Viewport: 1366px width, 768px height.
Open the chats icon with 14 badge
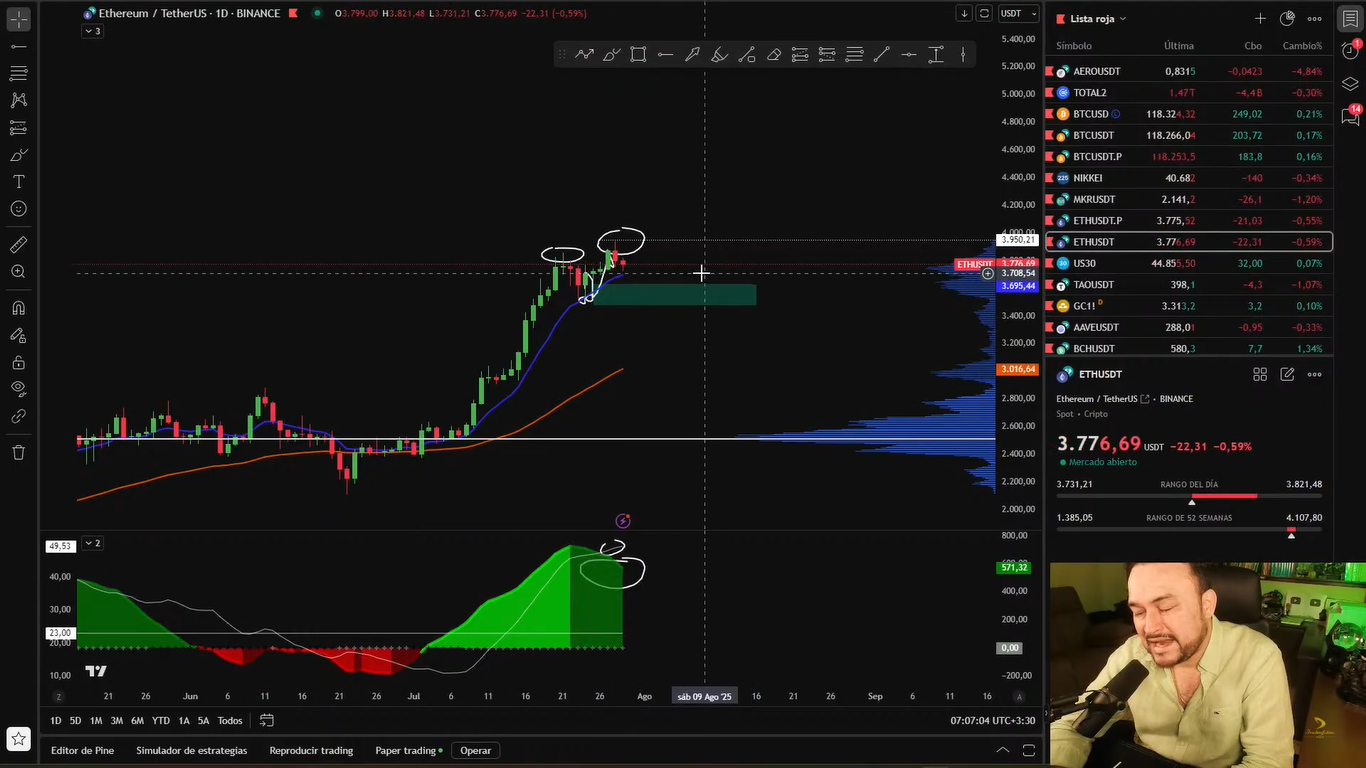click(x=1349, y=116)
